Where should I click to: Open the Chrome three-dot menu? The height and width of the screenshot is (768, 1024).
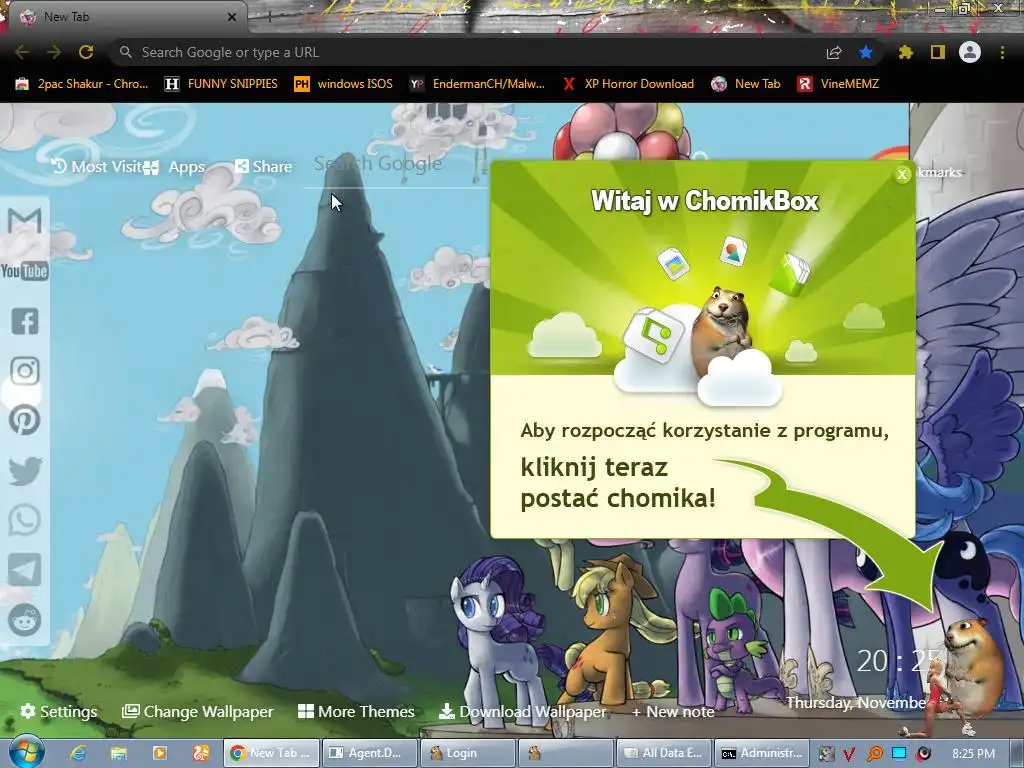click(x=1002, y=52)
